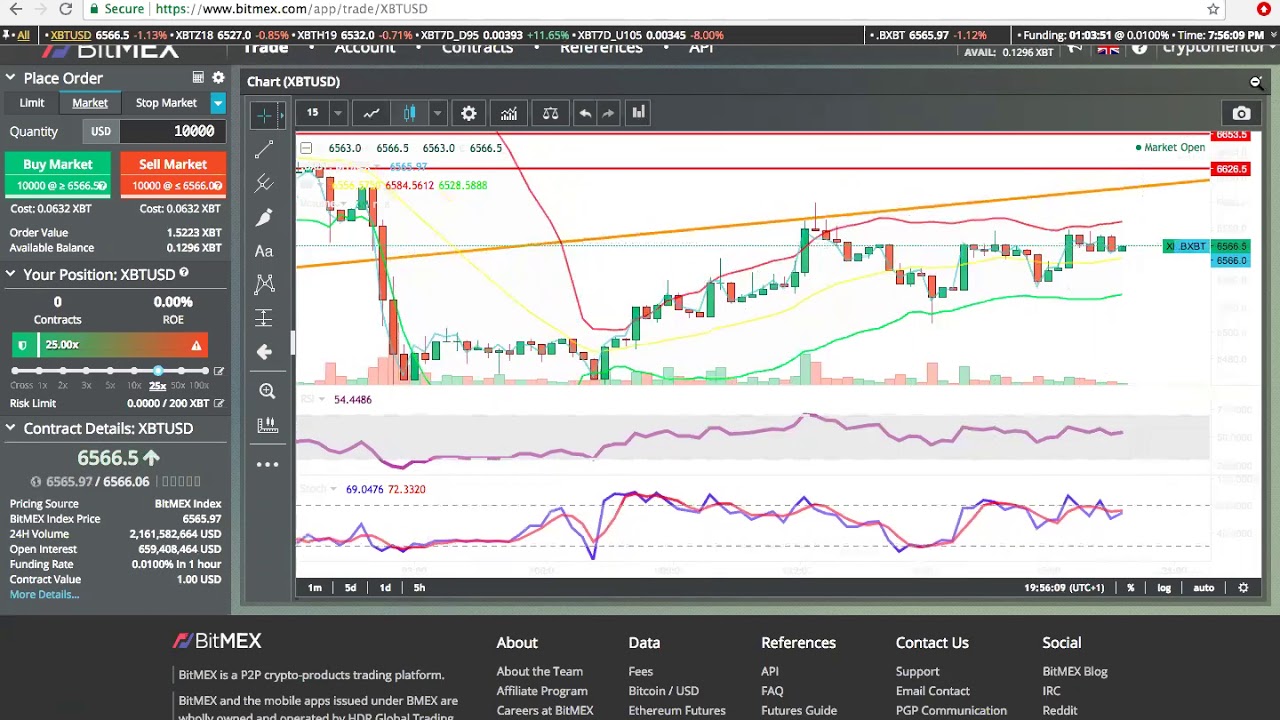1280x720 pixels.
Task: Collapse the indicator legend on chart
Action: point(306,148)
